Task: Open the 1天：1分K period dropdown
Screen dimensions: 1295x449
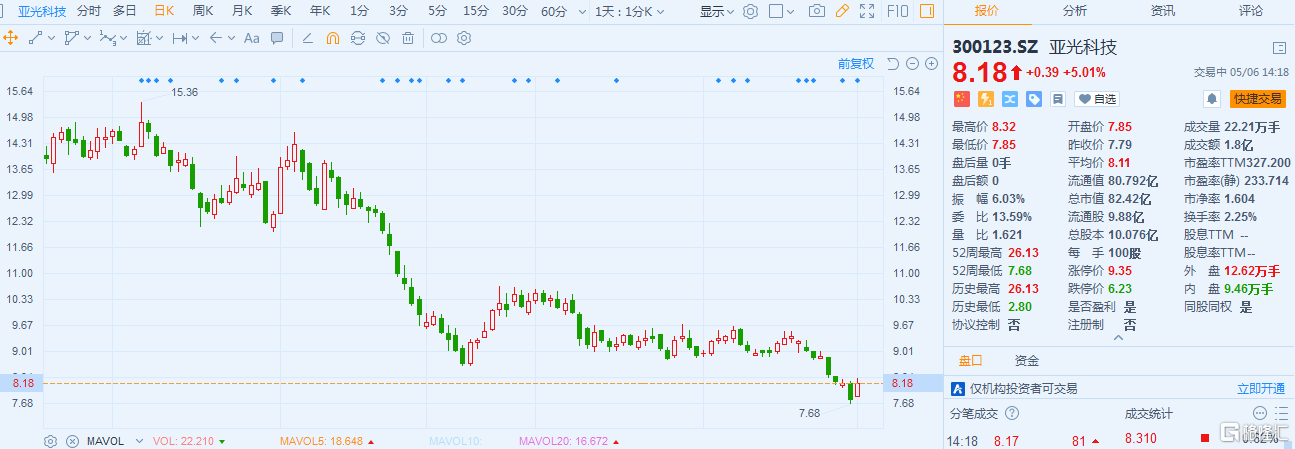Action: (x=630, y=11)
